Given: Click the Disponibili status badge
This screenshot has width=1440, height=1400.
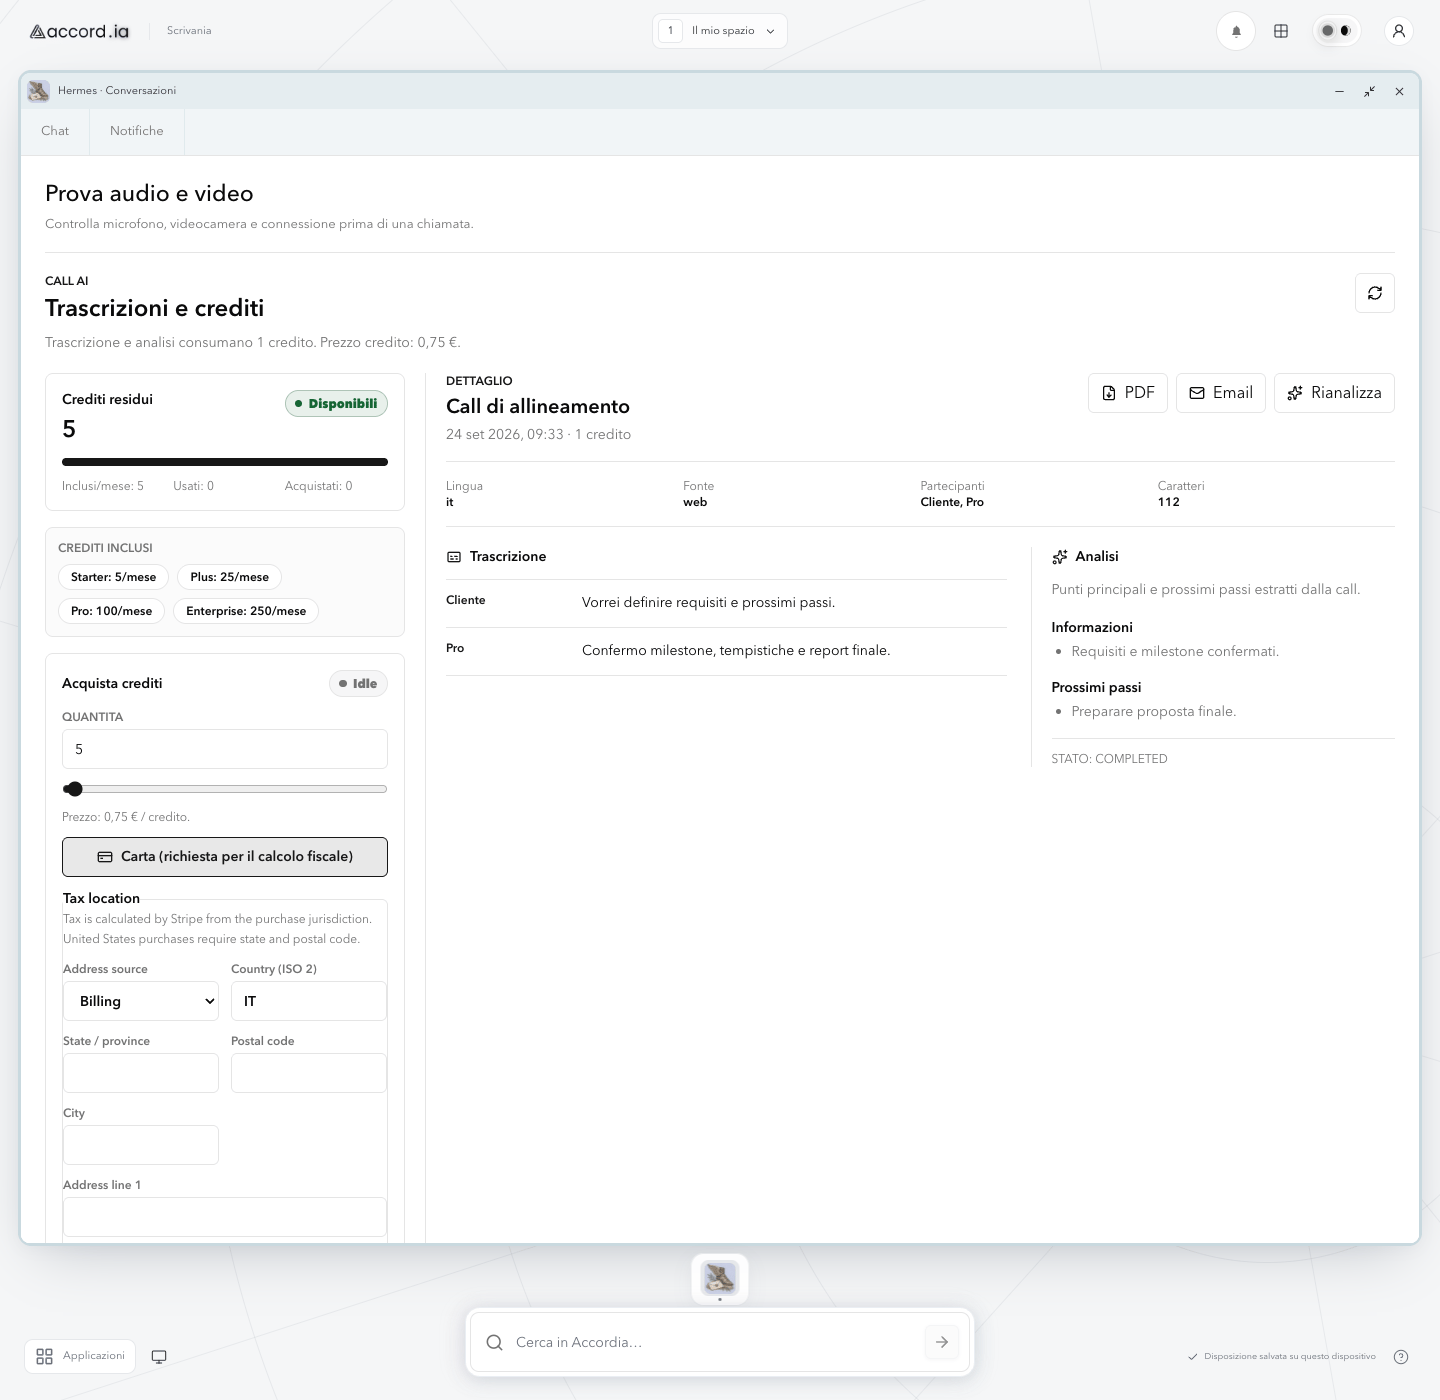Looking at the screenshot, I should pos(336,404).
